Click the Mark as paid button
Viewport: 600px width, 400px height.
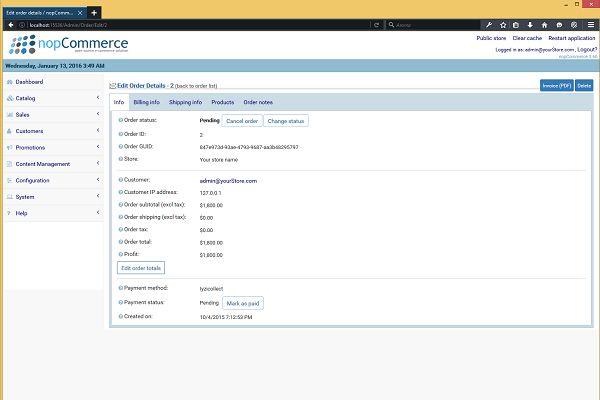pyautogui.click(x=243, y=303)
